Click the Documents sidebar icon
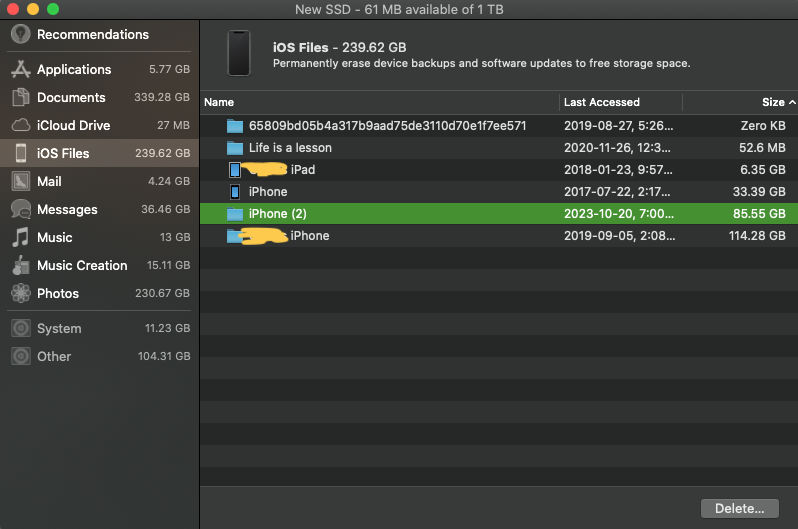Screen dimensions: 798x529 pyautogui.click(x=20, y=97)
